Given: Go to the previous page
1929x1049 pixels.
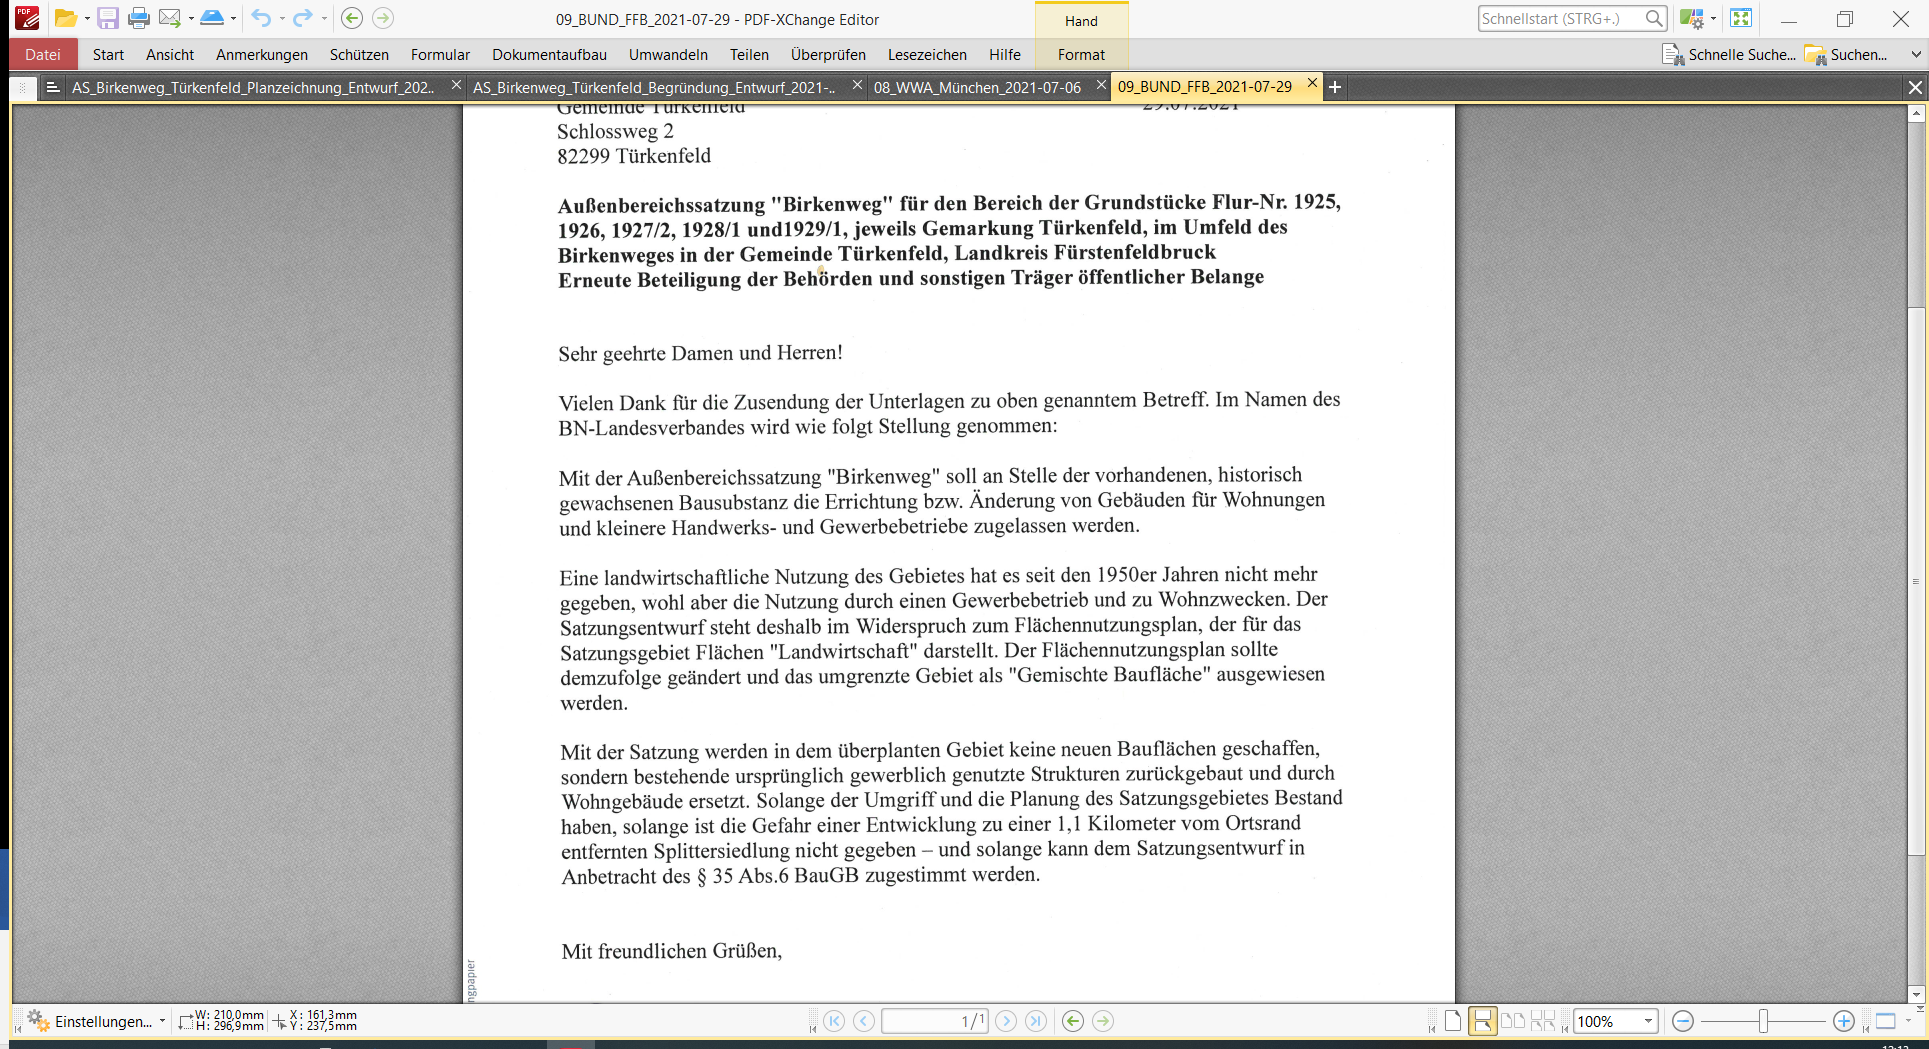Looking at the screenshot, I should pyautogui.click(x=864, y=1021).
